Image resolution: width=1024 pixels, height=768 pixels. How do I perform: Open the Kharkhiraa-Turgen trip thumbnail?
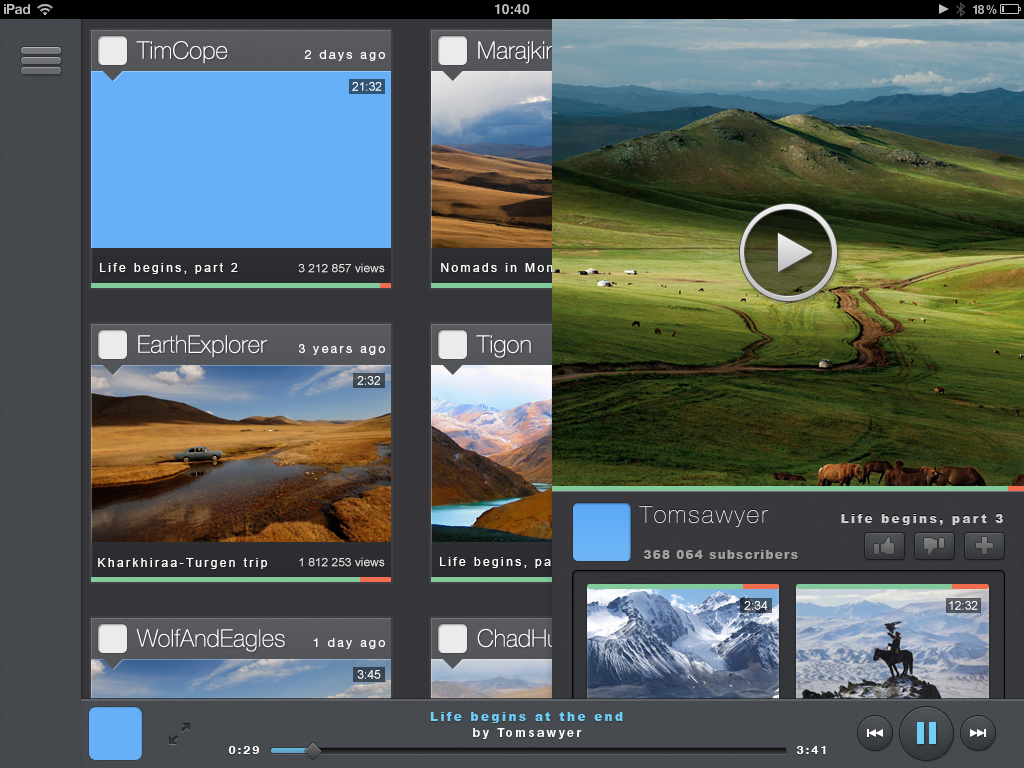coord(241,454)
